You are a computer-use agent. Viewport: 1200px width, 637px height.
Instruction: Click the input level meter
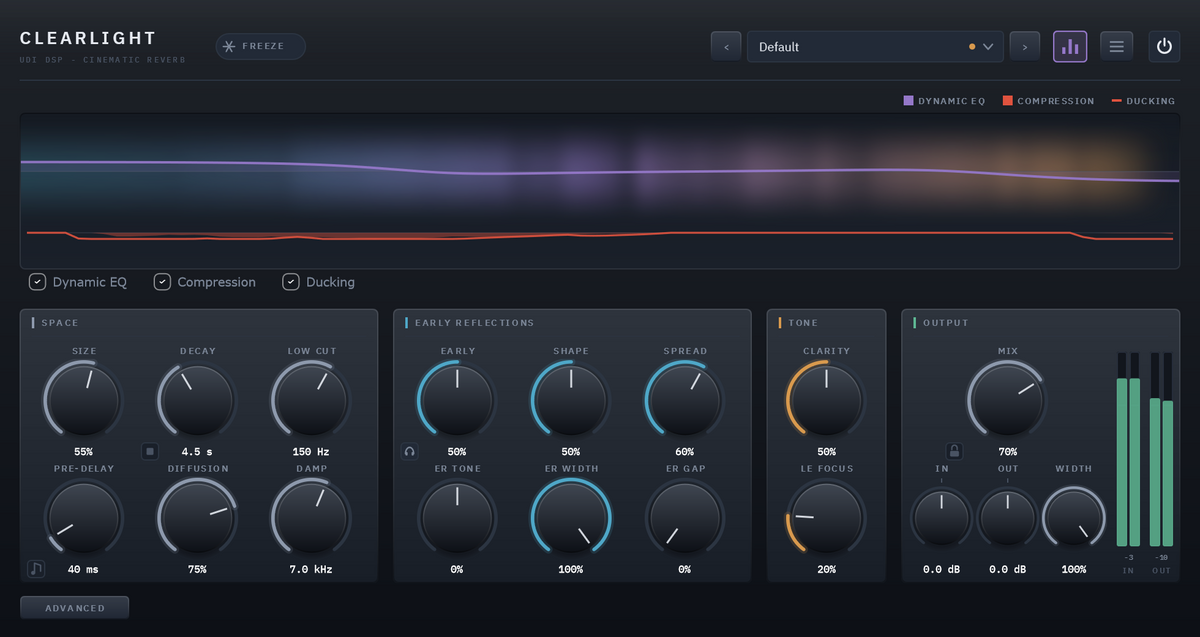click(x=1128, y=449)
